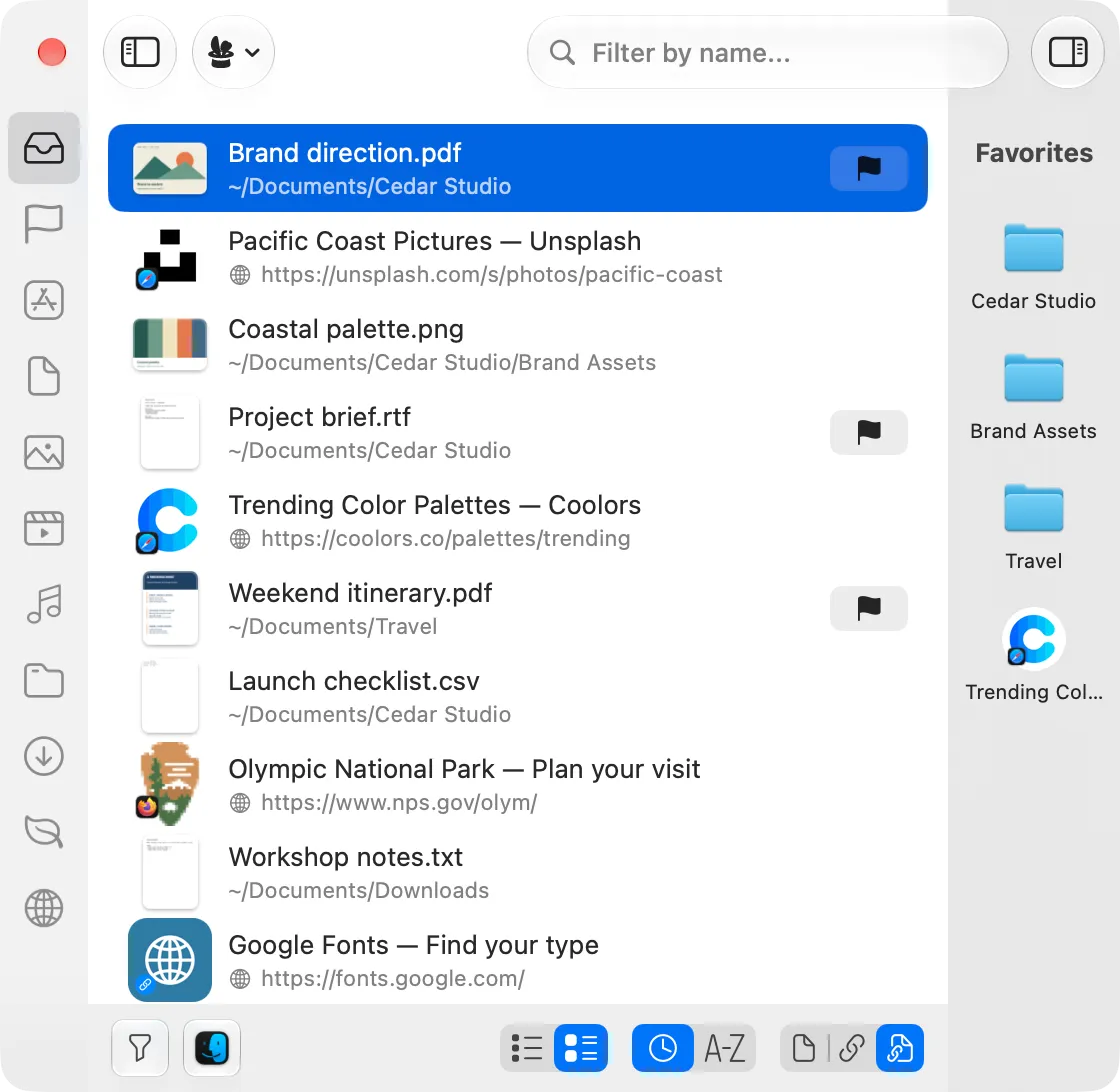The width and height of the screenshot is (1120, 1092).
Task: Click the Coolors logo in list
Action: pos(169,521)
